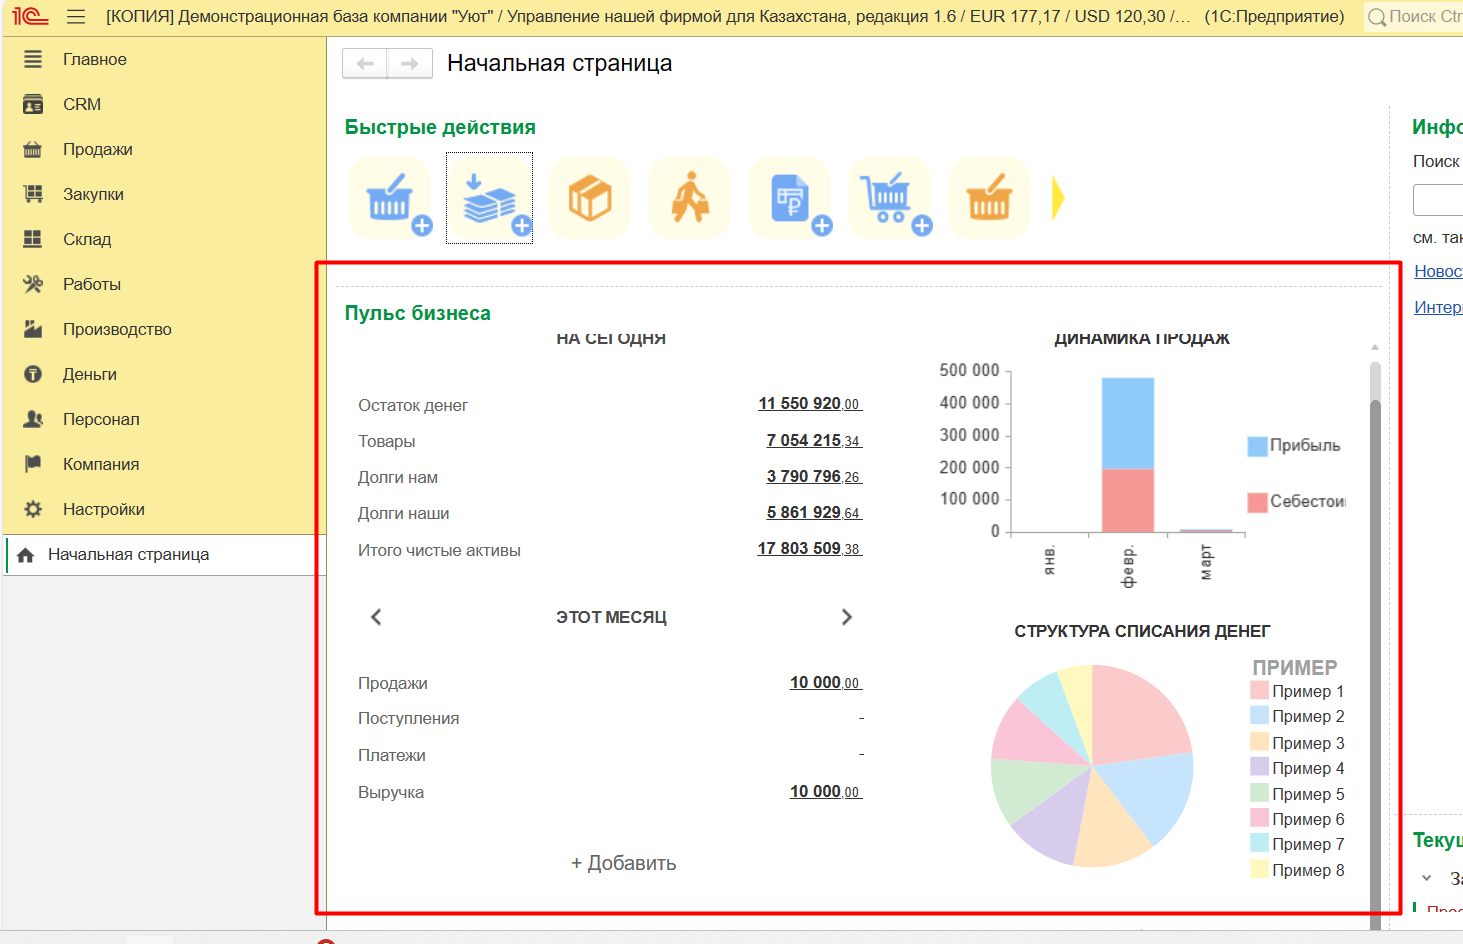
Task: Click the blue basket with plus quick action
Action: 390,198
